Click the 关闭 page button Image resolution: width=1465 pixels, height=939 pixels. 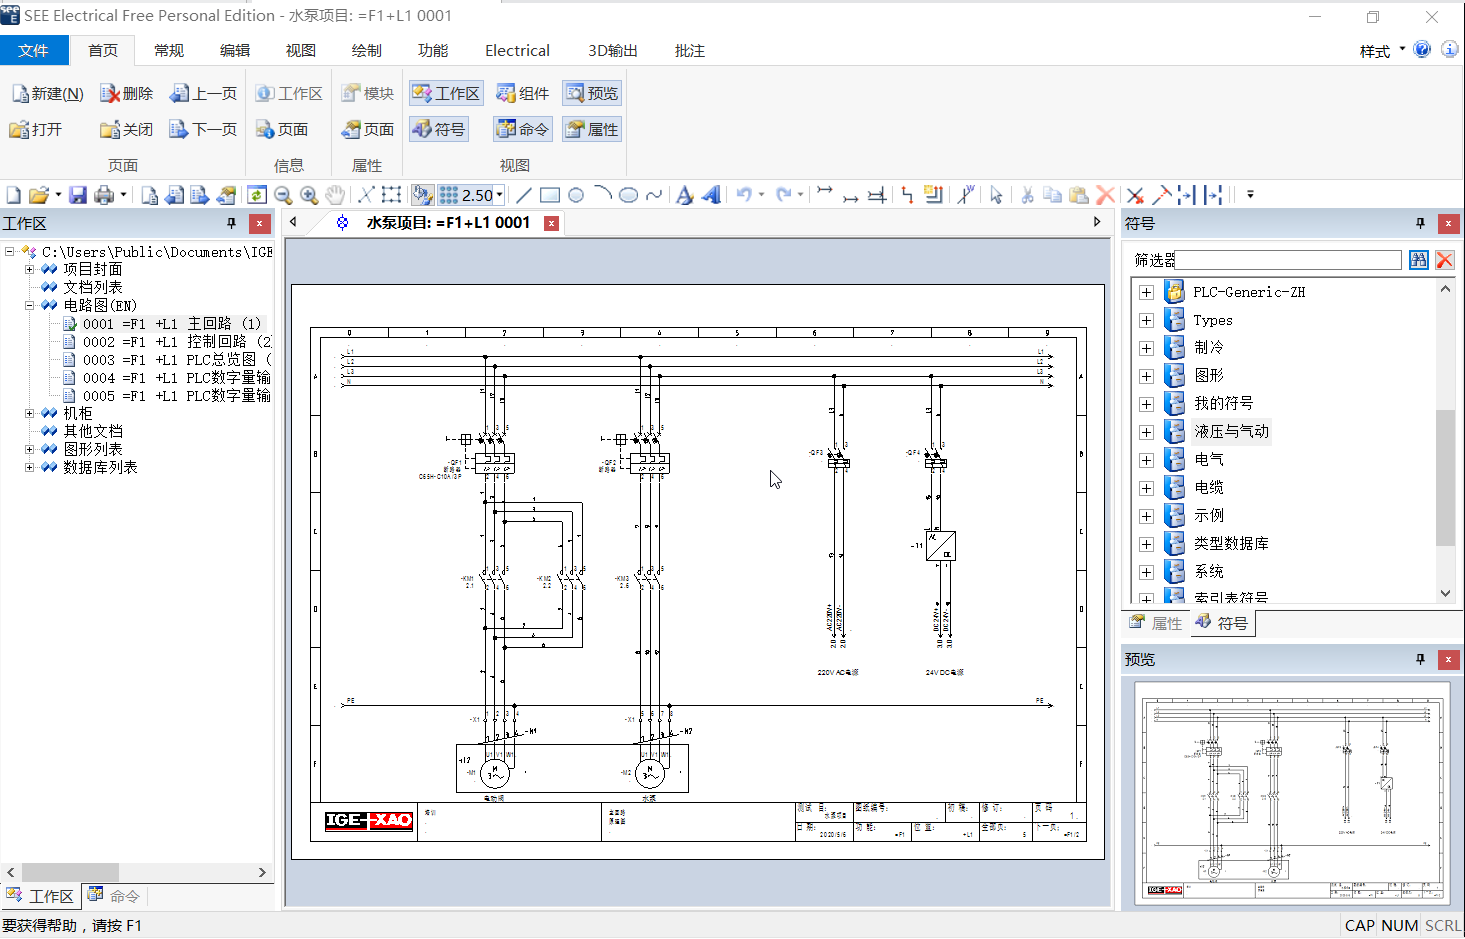coord(126,129)
